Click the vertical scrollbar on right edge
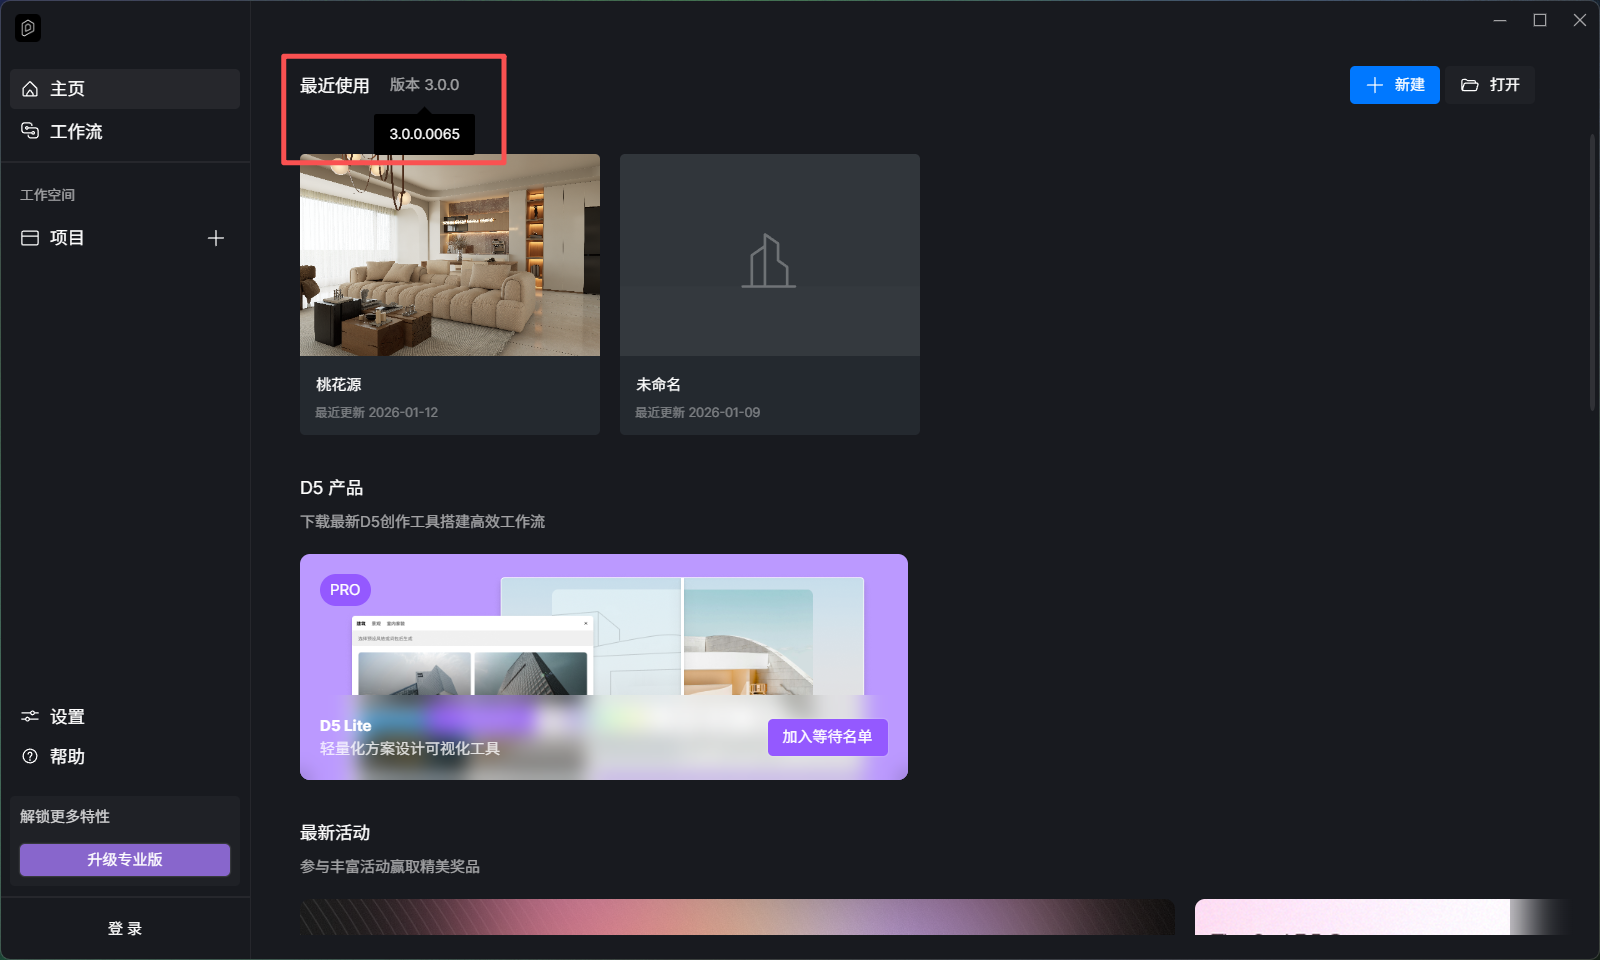 (1593, 272)
